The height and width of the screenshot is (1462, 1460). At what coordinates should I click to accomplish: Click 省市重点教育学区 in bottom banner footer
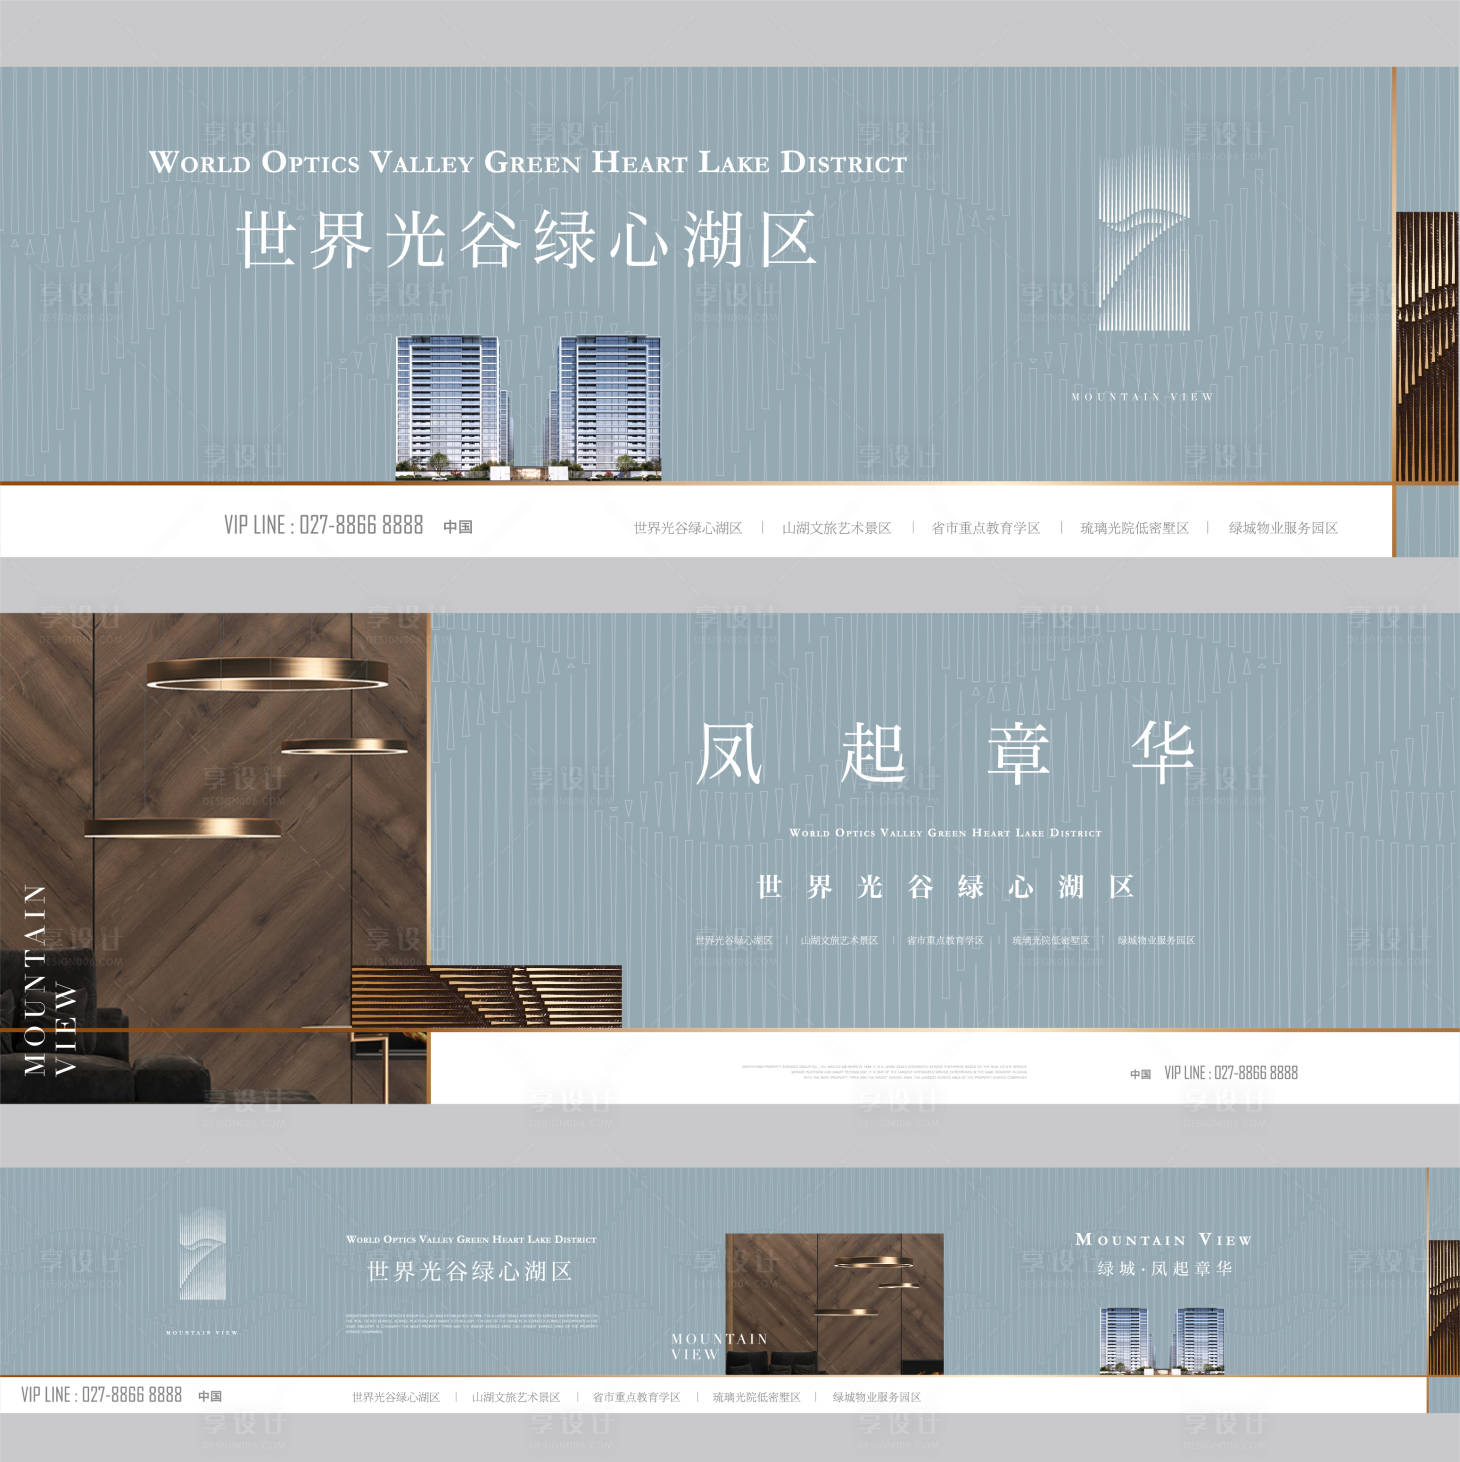[636, 1397]
